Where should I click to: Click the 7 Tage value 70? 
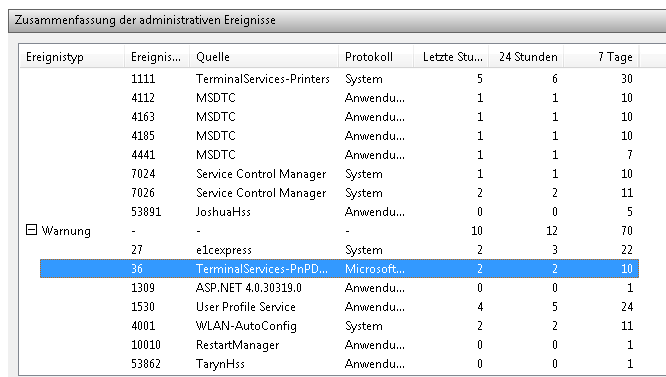[x=627, y=231]
